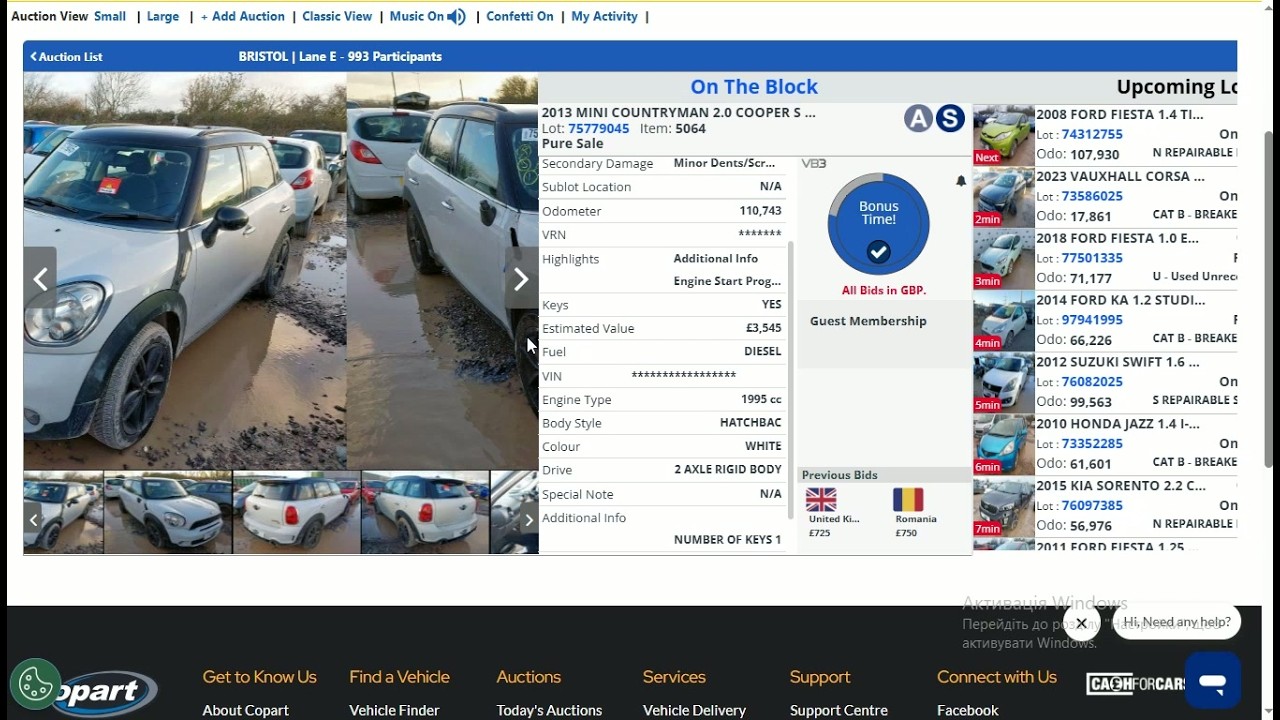Open the Auctions footer heading
This screenshot has width=1280, height=720.
[528, 677]
